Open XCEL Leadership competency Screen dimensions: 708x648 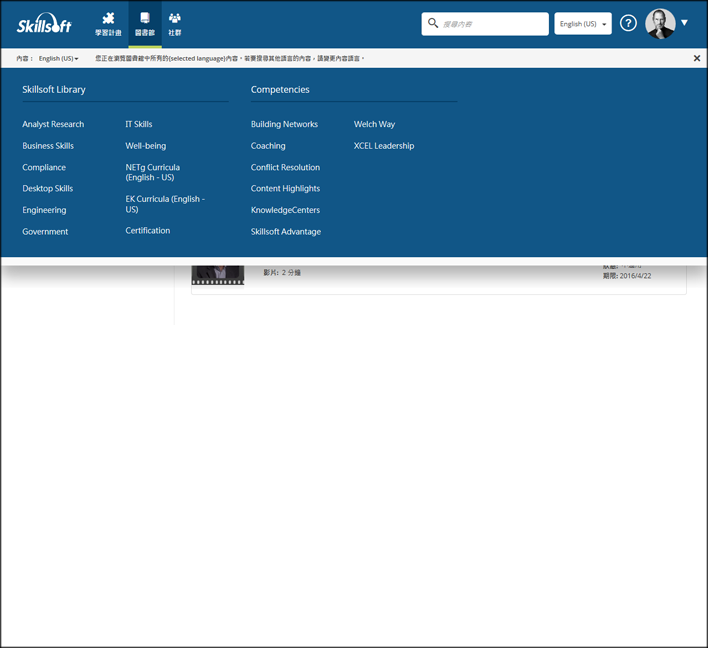tap(384, 146)
